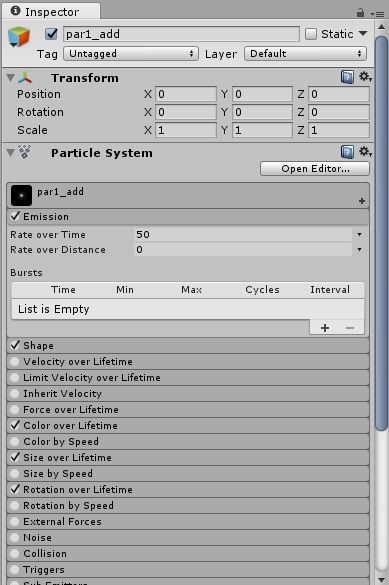
Task: Collapse the Transform component foldout
Action: tap(10, 78)
